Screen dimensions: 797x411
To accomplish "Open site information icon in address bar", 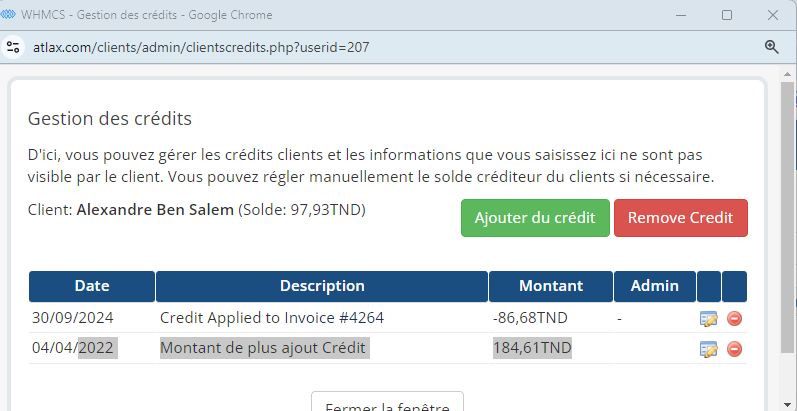I will pos(13,47).
